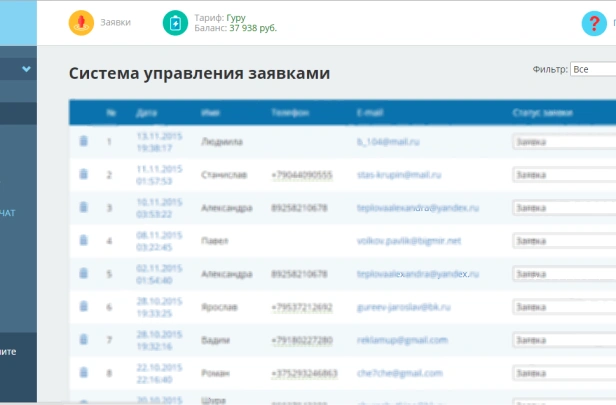Click trash icon for row 6
The height and width of the screenshot is (405, 616).
click(83, 306)
